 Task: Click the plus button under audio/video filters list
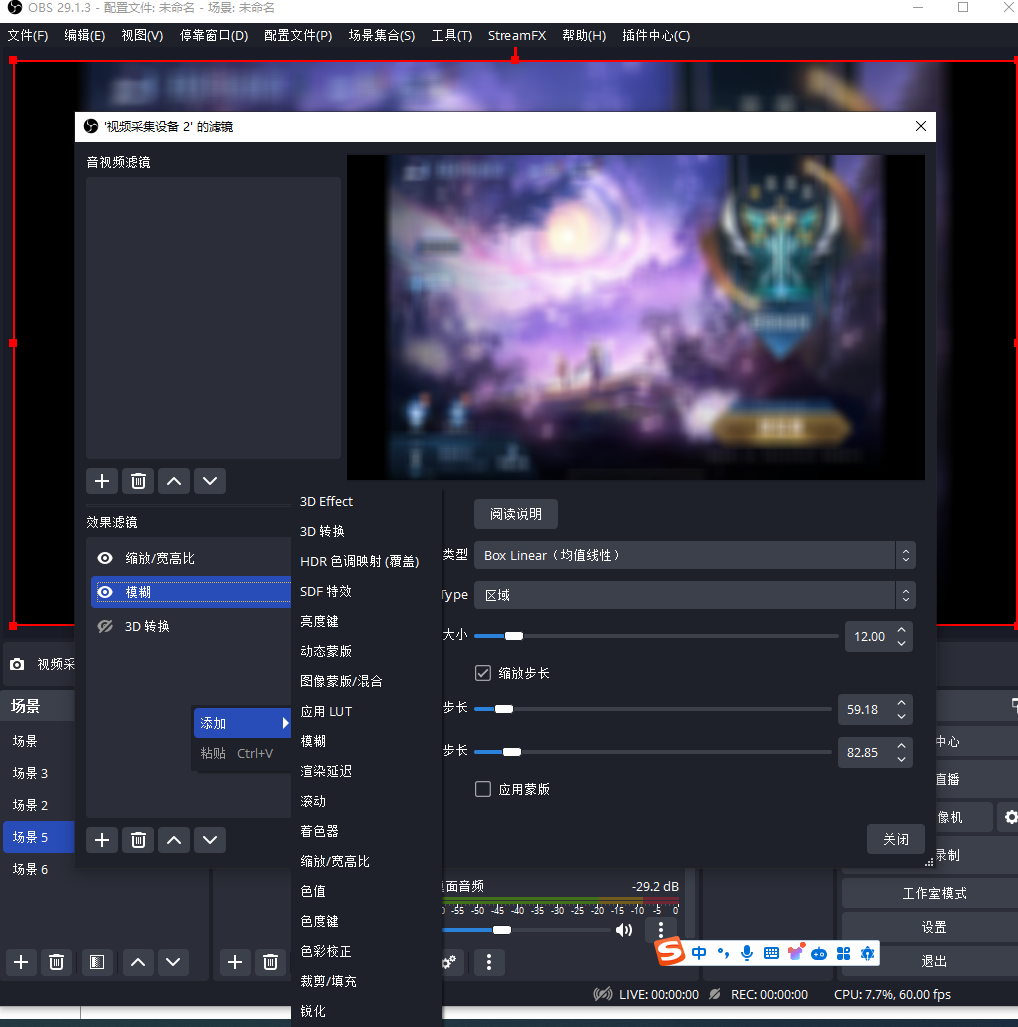[x=101, y=481]
